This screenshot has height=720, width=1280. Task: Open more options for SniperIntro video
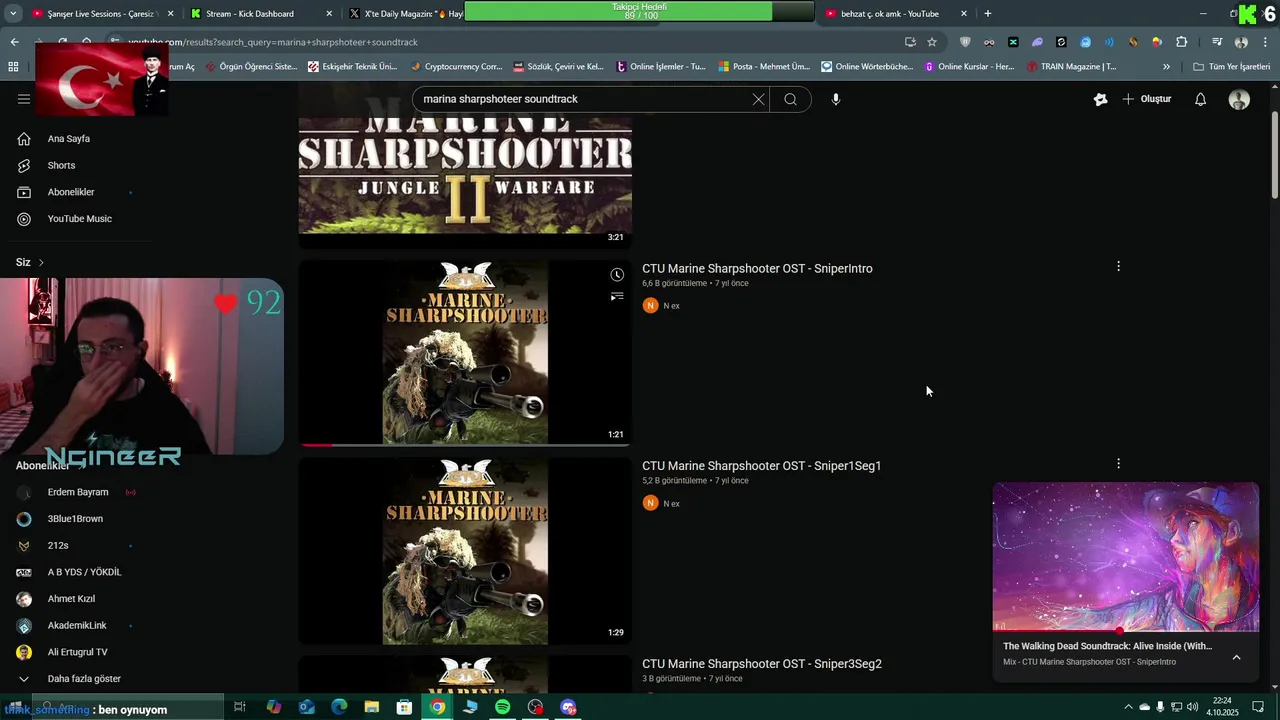[1118, 266]
